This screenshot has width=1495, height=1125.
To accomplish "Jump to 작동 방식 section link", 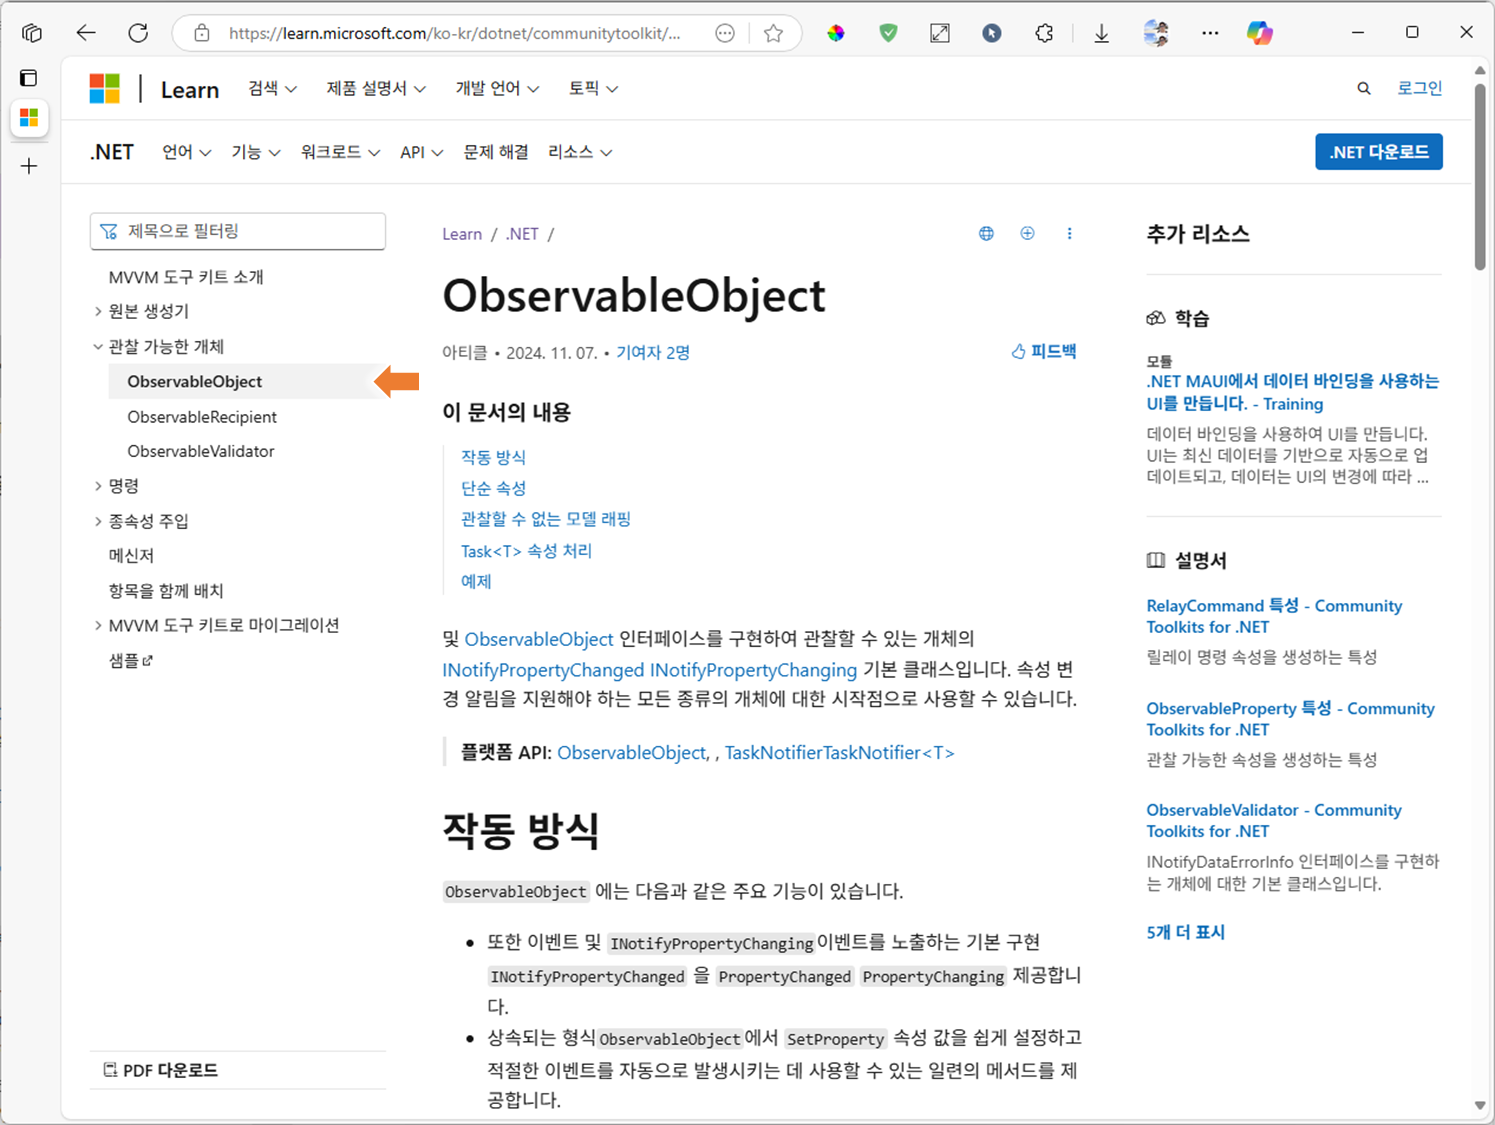I will click(493, 457).
